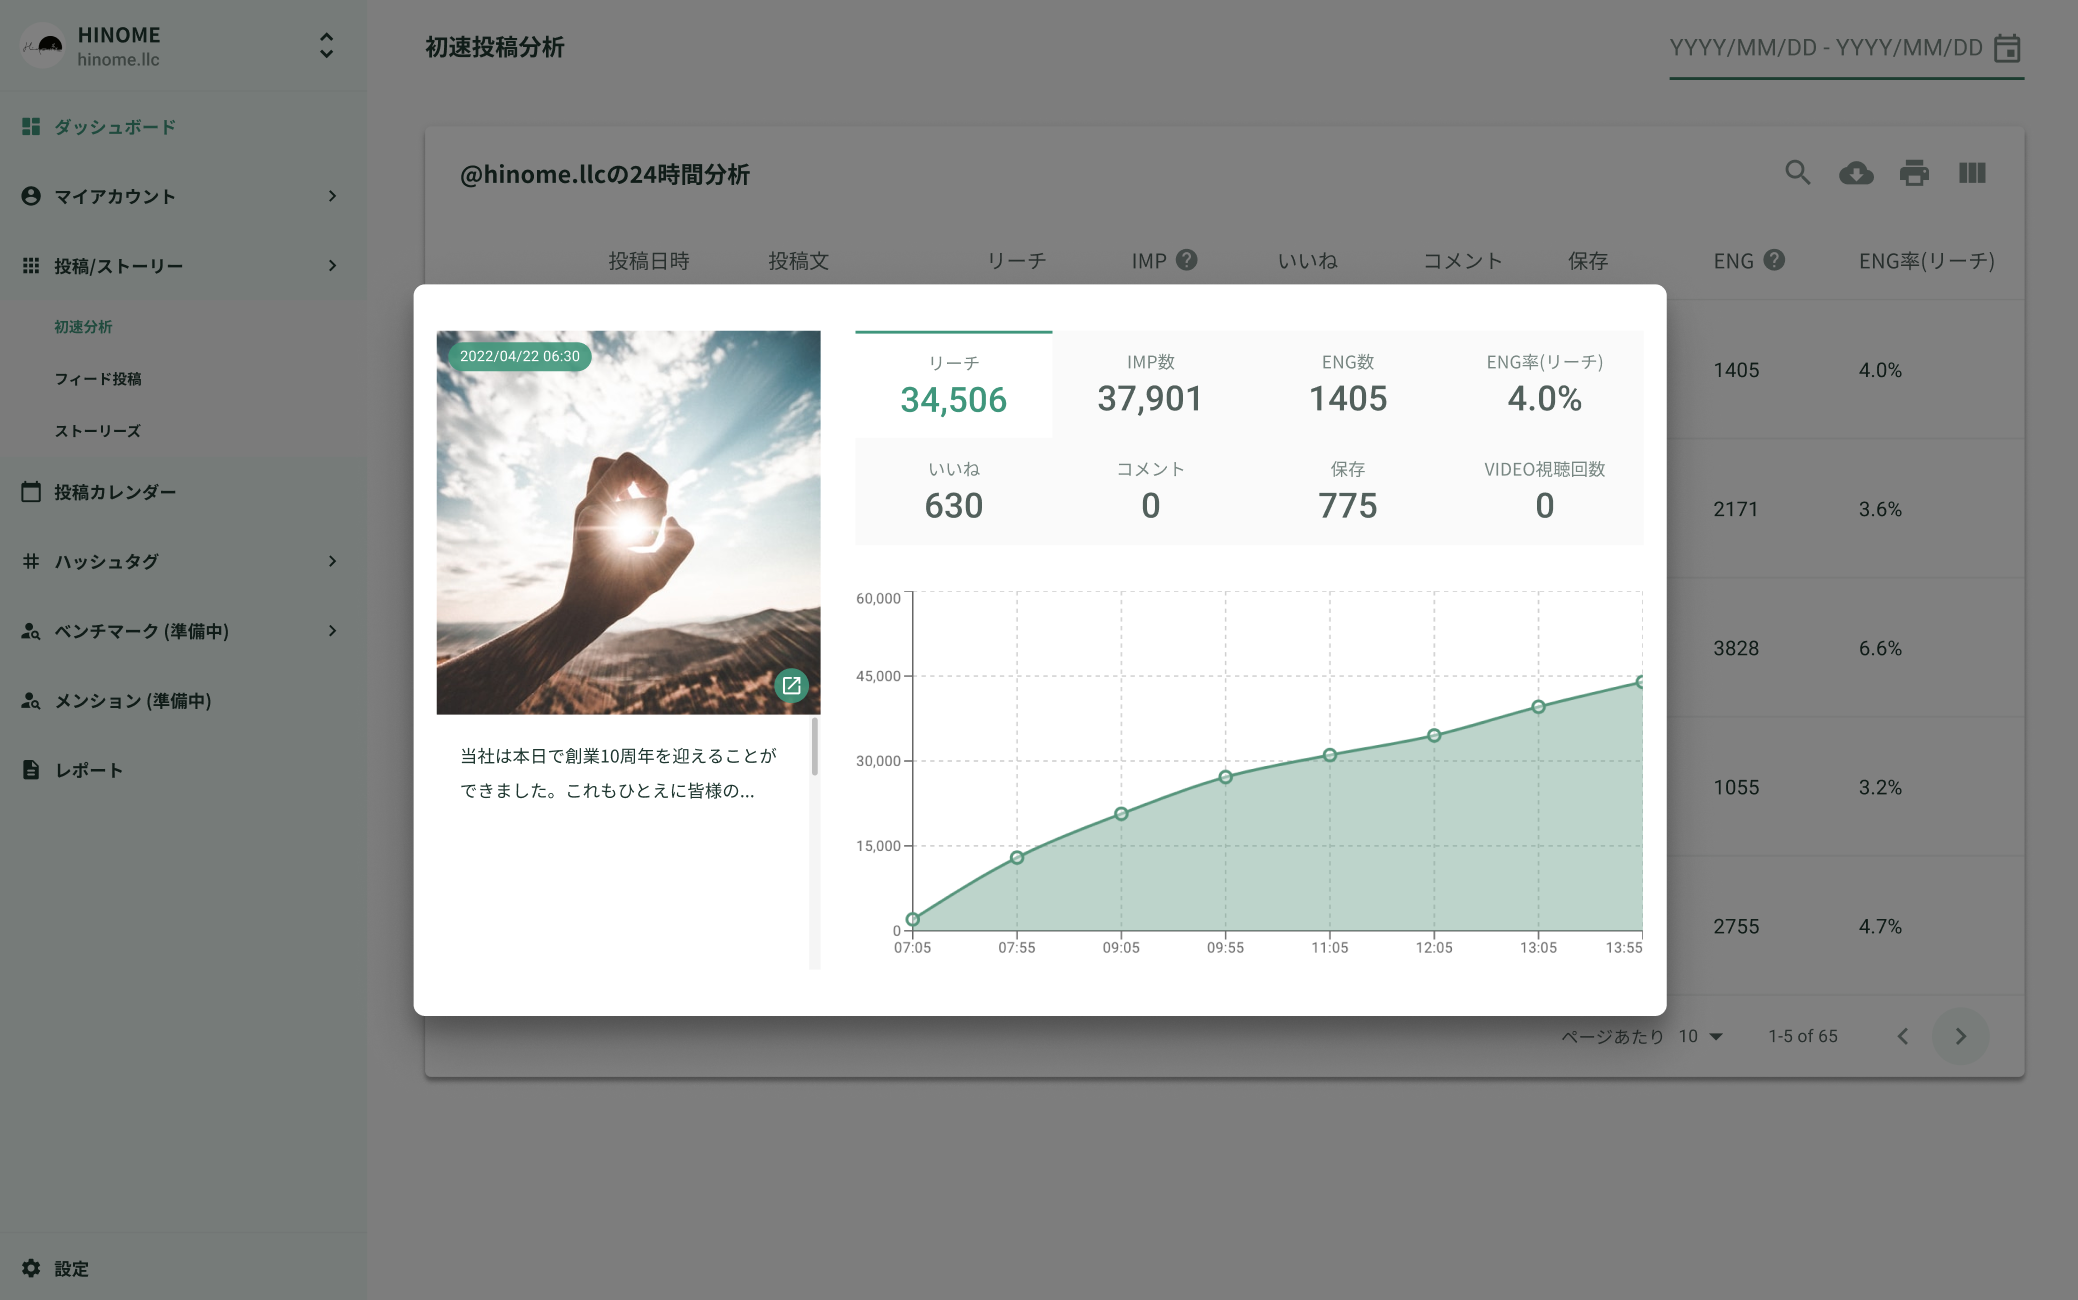
Task: Click the calendar icon in date range field
Action: click(2007, 48)
